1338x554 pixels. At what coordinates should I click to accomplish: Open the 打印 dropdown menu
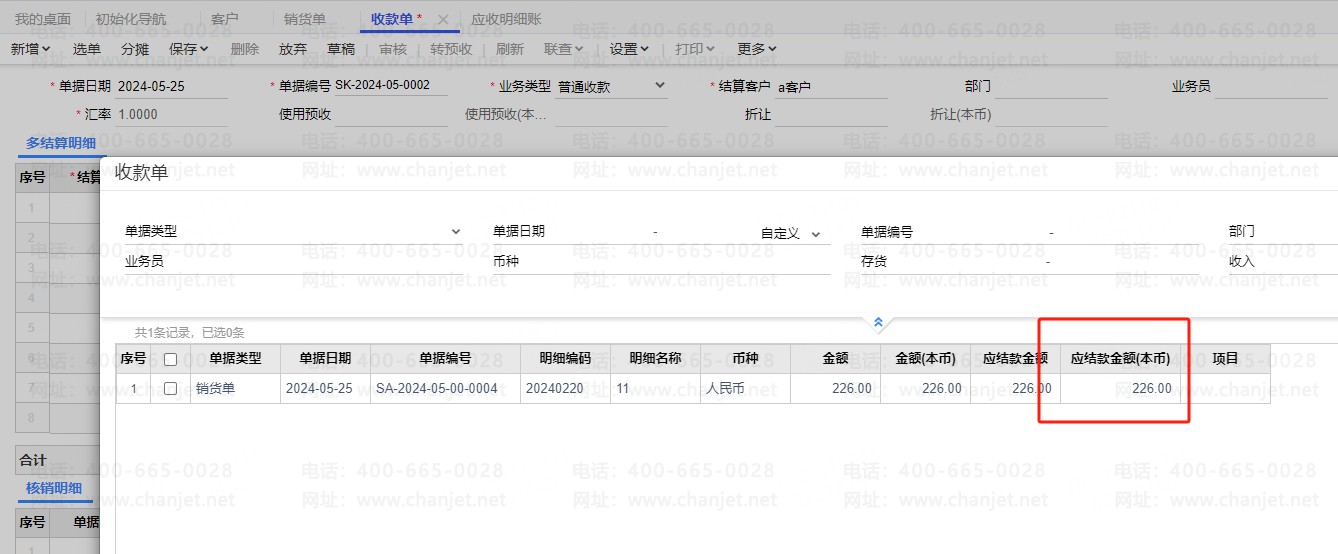point(695,48)
